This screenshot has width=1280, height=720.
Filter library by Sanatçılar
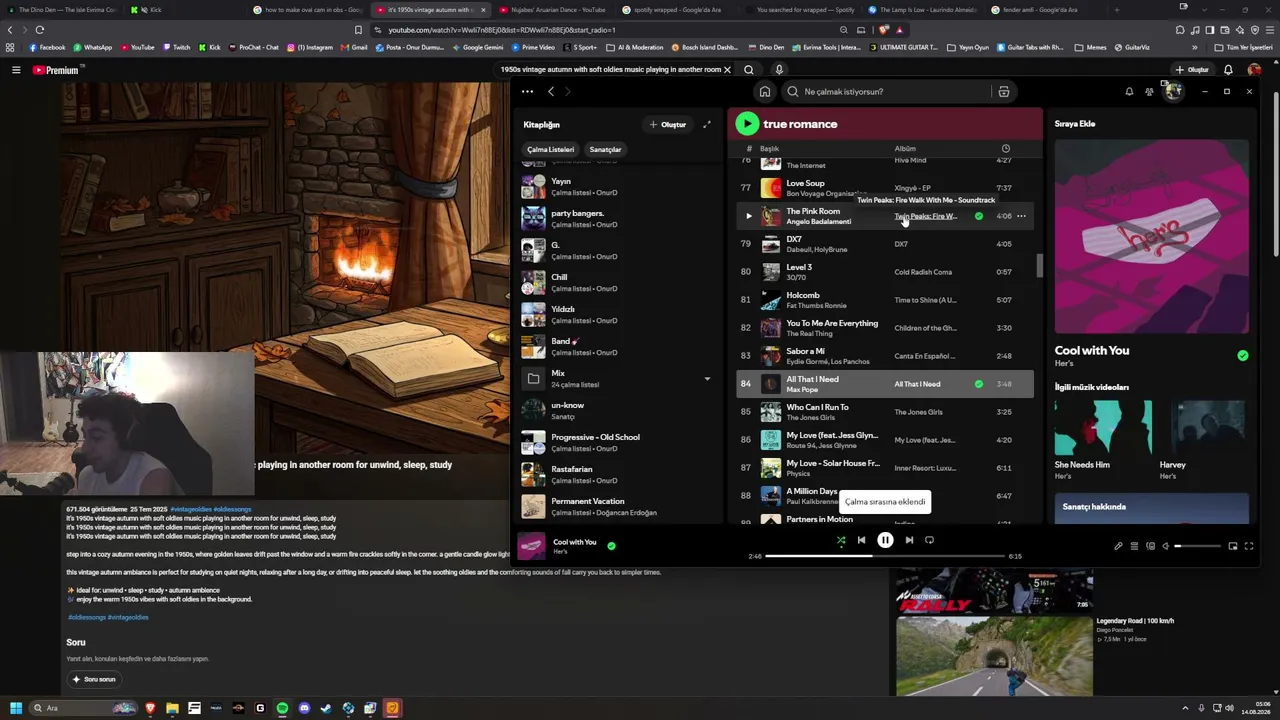tap(605, 149)
